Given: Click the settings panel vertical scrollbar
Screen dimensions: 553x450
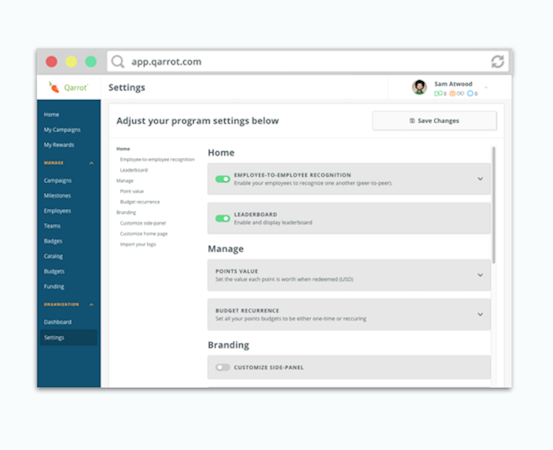Looking at the screenshot, I should 494,205.
